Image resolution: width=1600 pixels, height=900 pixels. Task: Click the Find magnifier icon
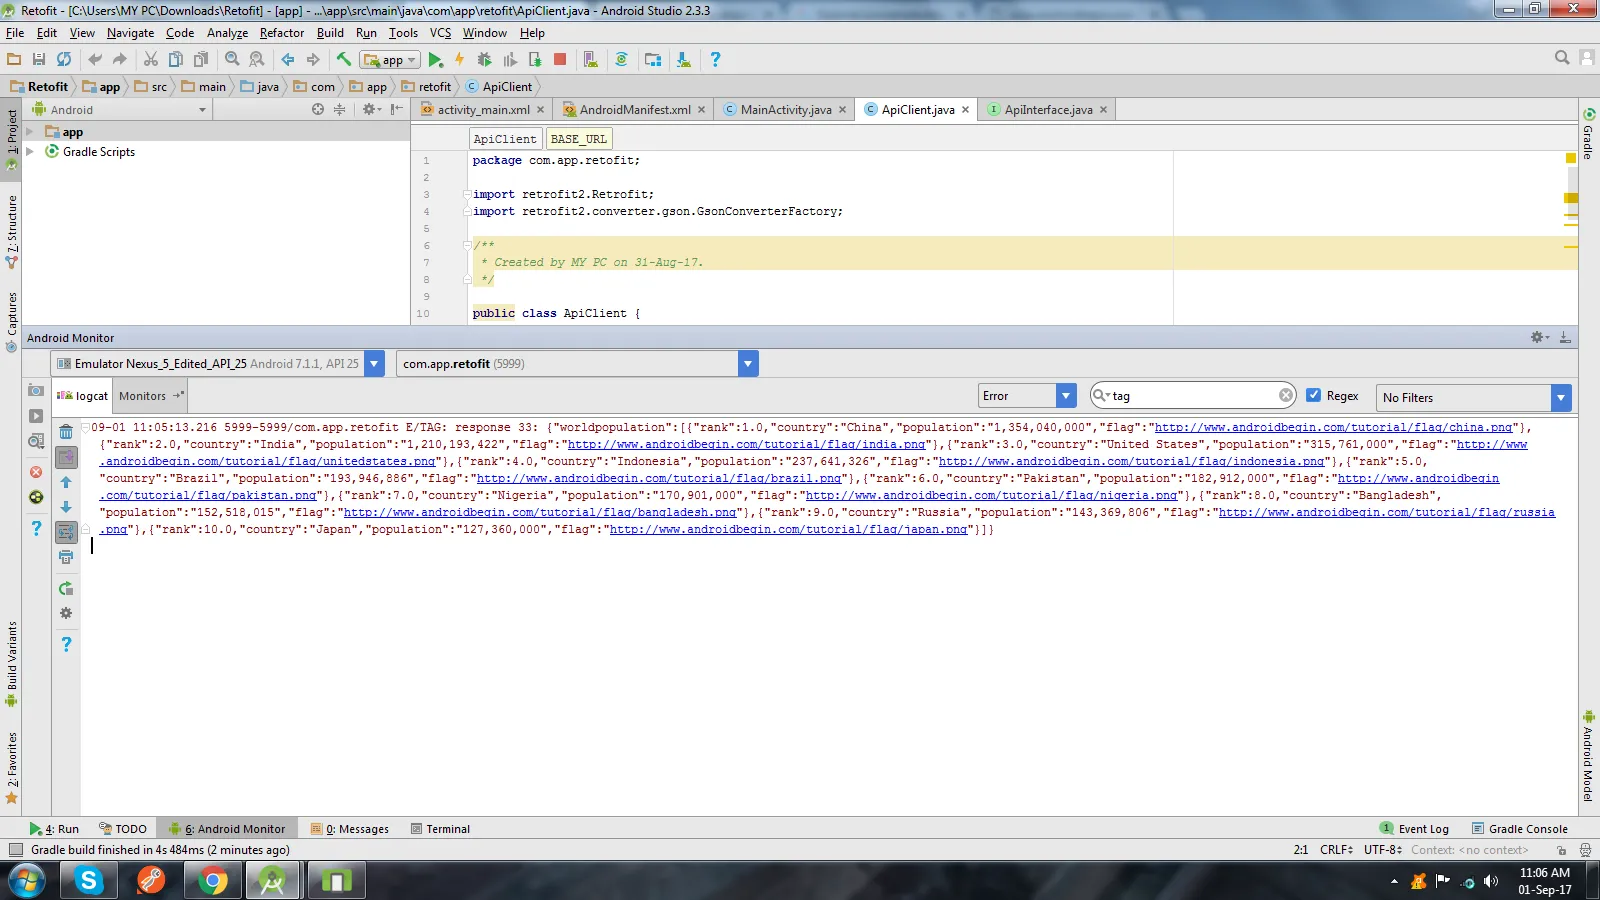pos(232,60)
